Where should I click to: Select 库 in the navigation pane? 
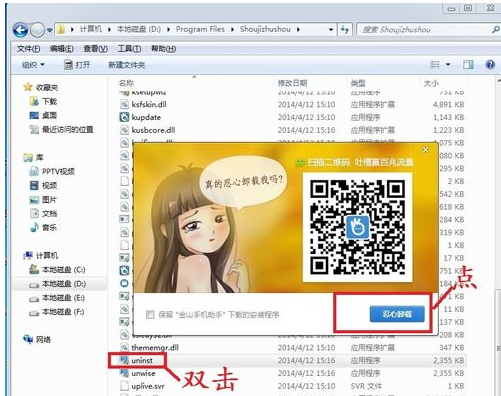(34, 157)
